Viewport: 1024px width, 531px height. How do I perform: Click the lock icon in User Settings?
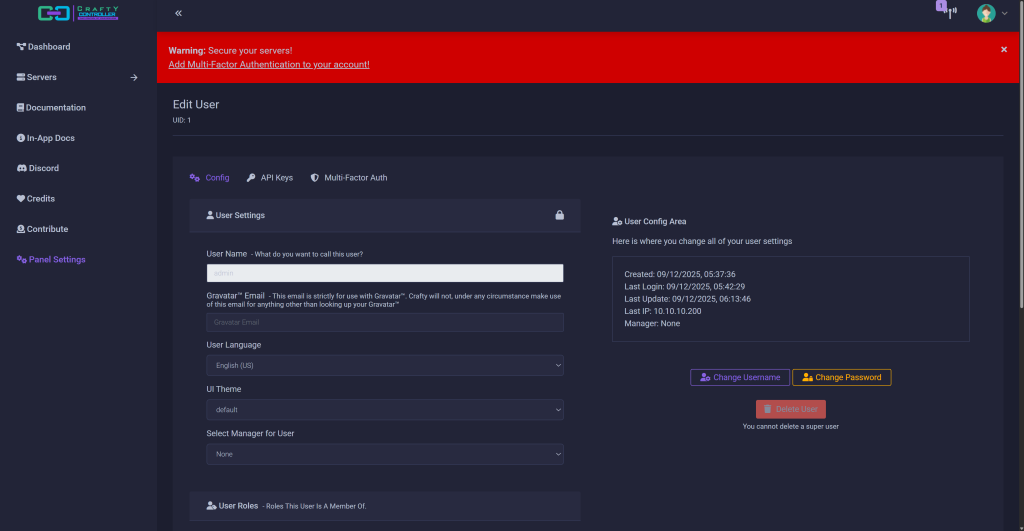tap(560, 215)
